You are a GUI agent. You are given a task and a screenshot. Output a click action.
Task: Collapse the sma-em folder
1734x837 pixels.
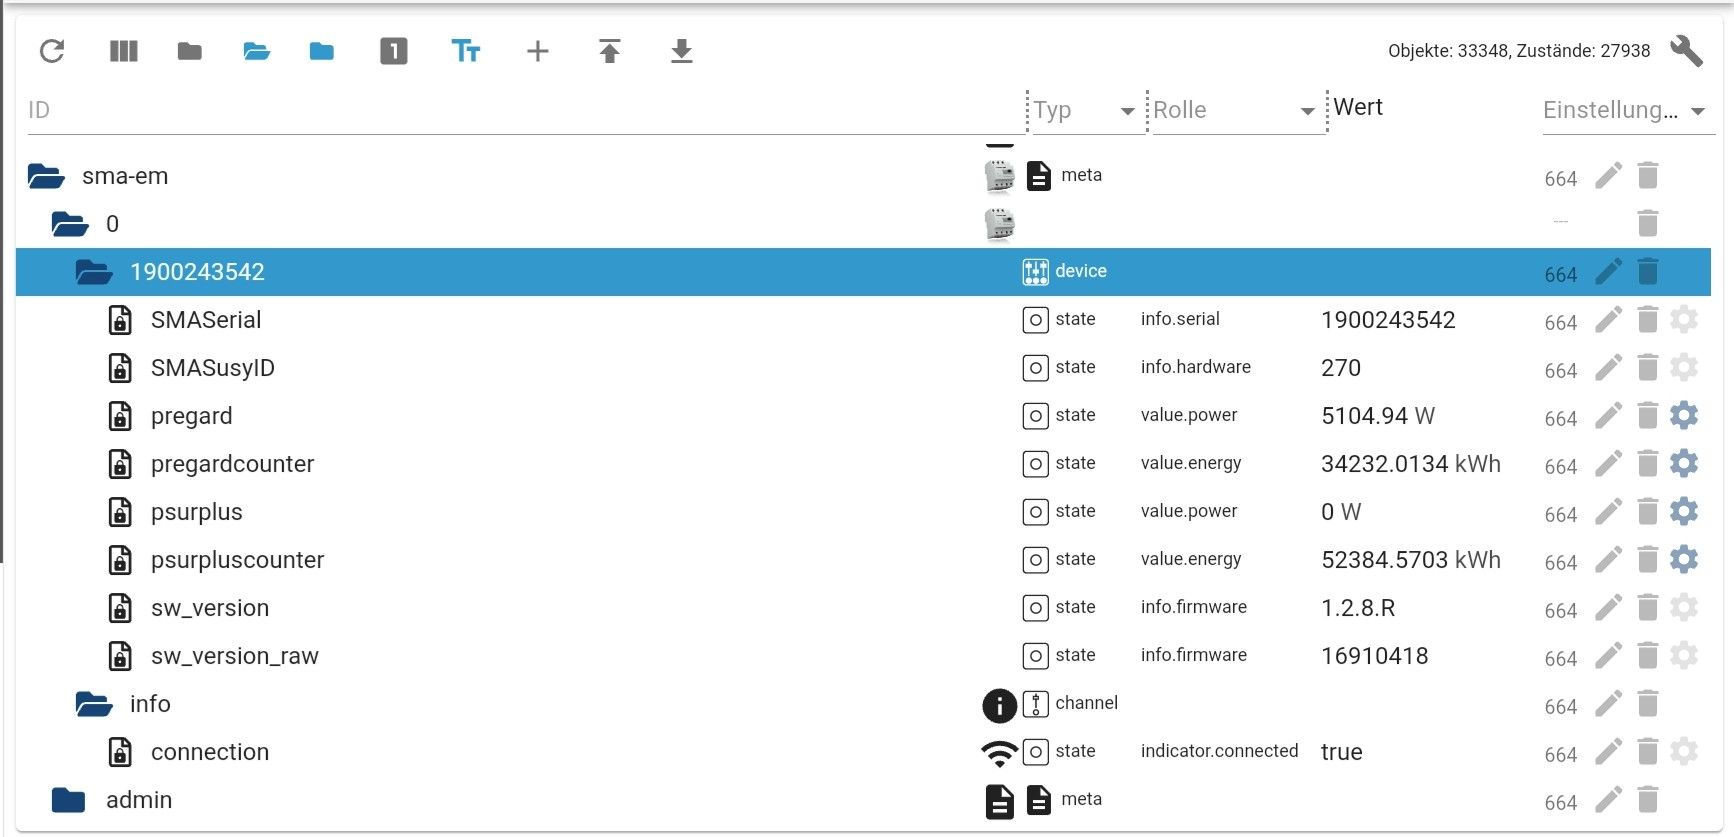pyautogui.click(x=46, y=177)
